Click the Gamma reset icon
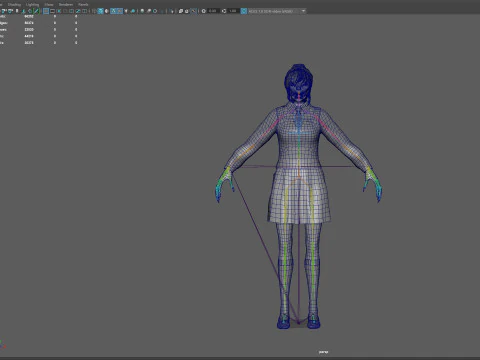The height and width of the screenshot is (360, 480). click(224, 11)
